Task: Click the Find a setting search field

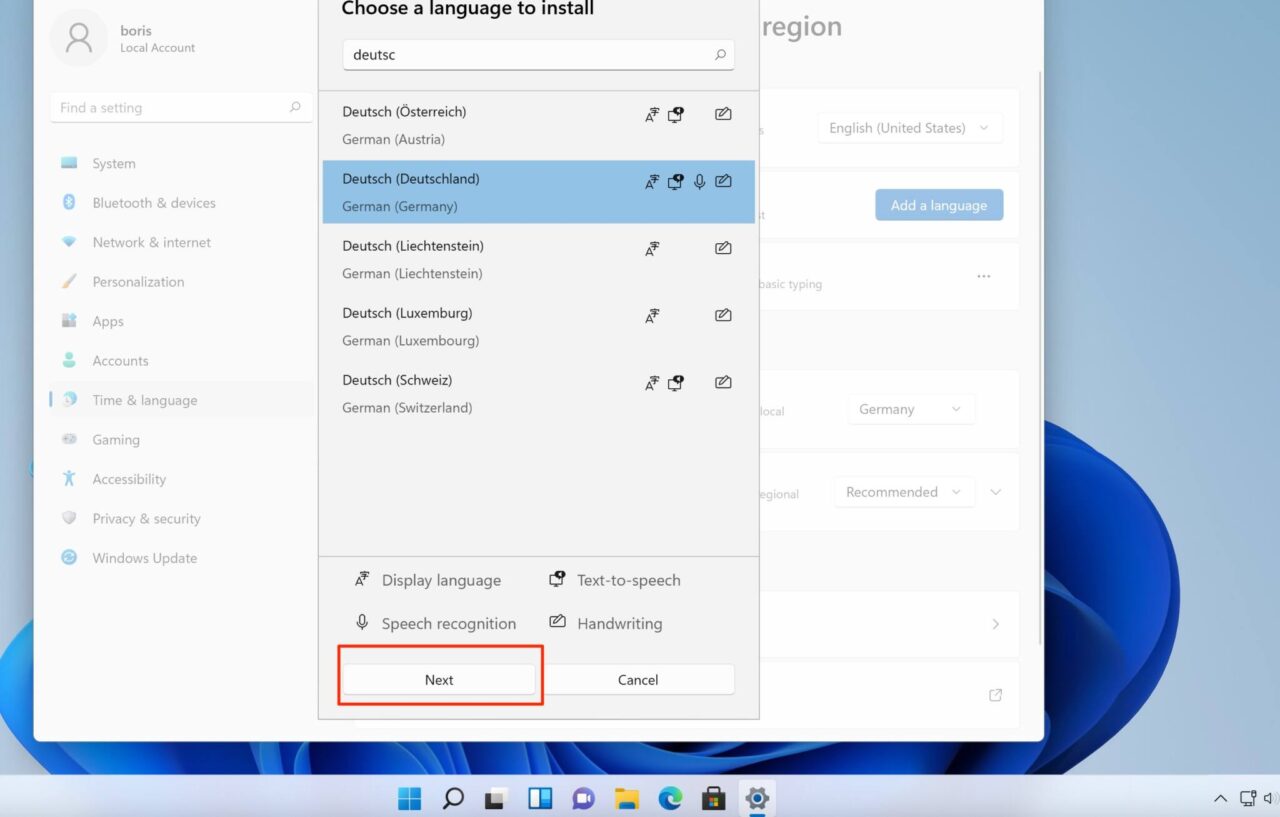Action: pyautogui.click(x=170, y=108)
